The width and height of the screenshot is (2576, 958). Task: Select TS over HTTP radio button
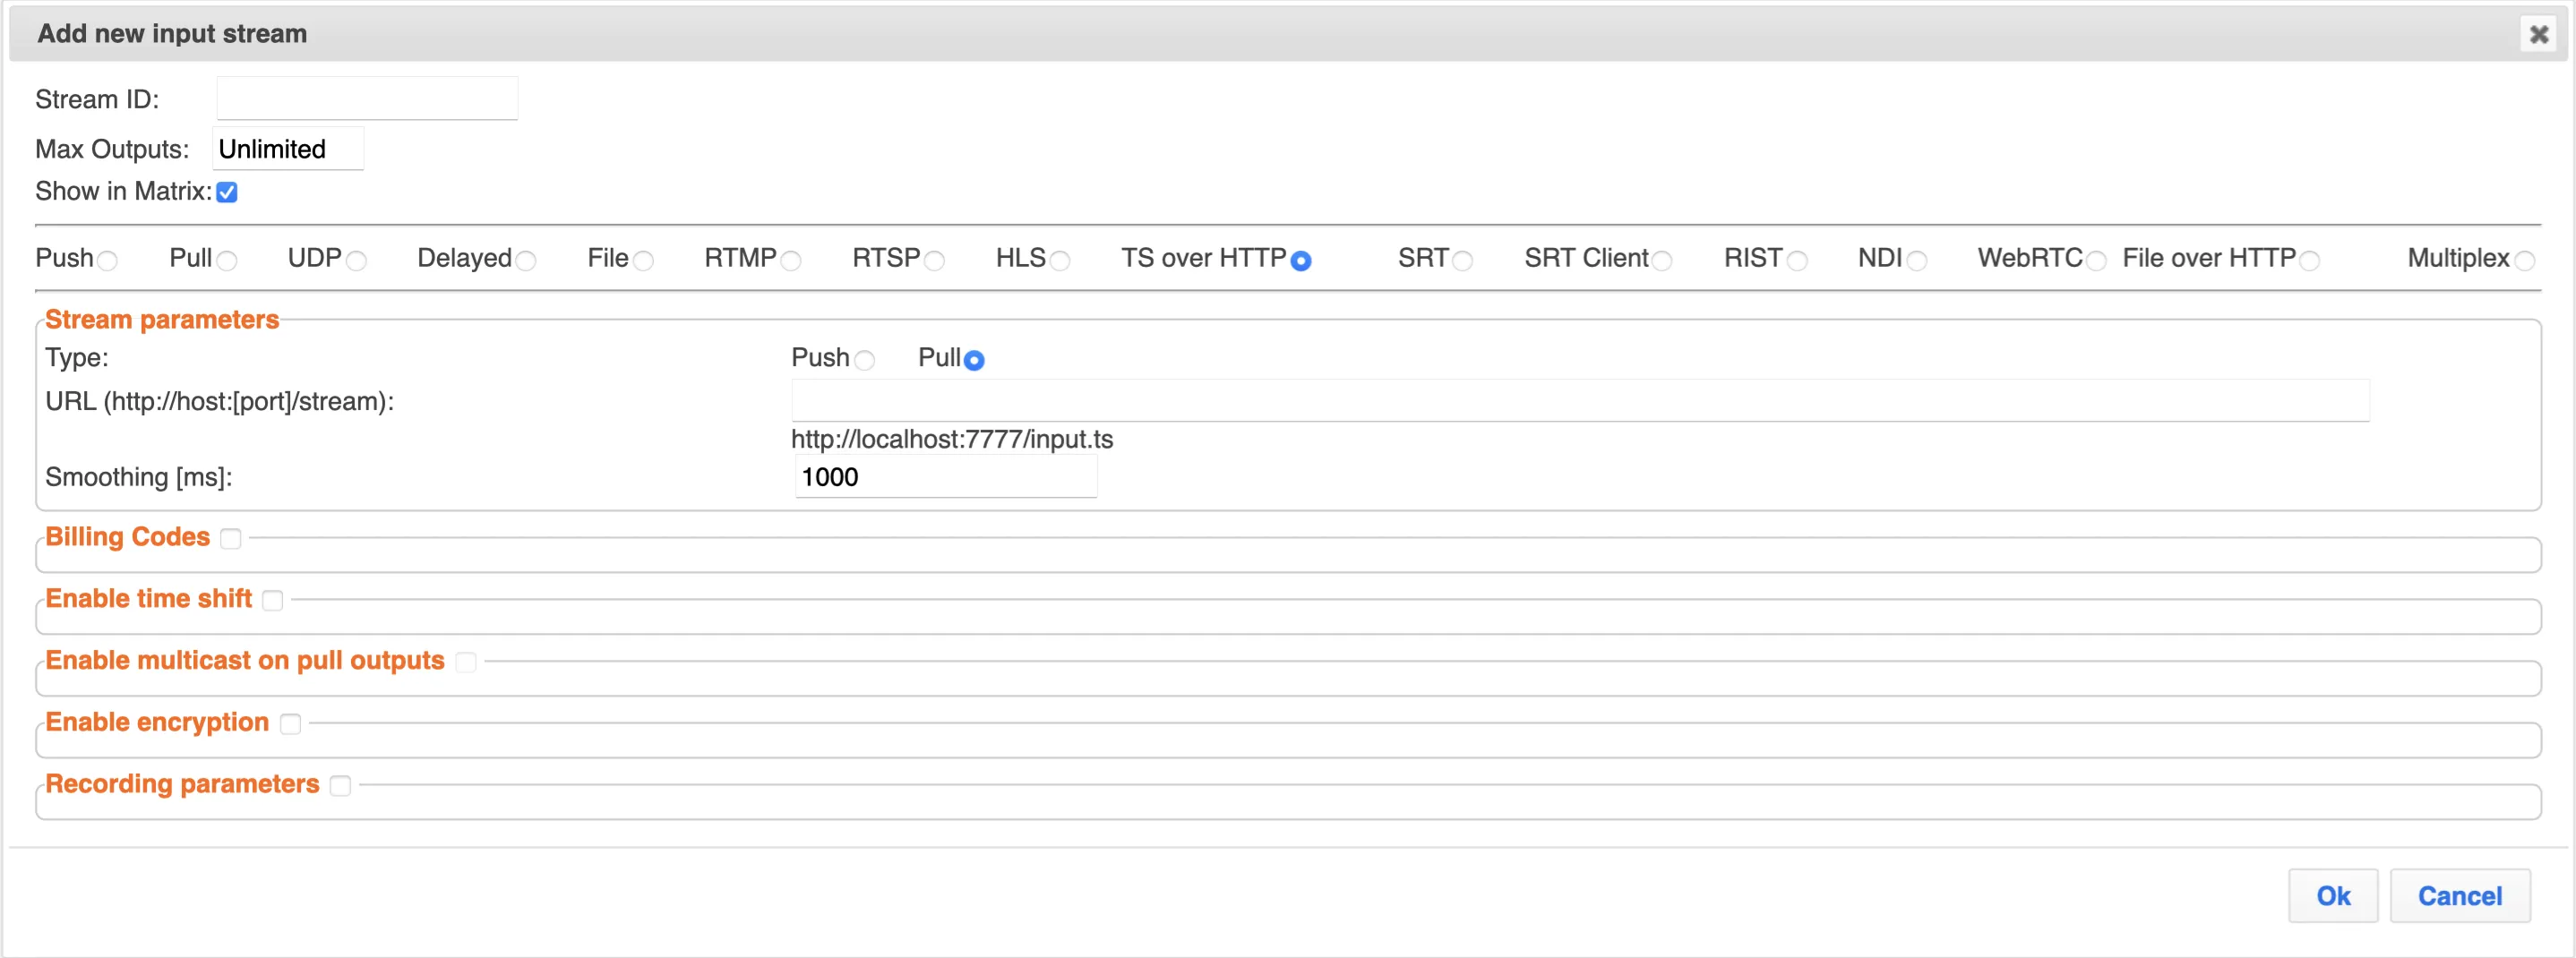pos(1301,261)
